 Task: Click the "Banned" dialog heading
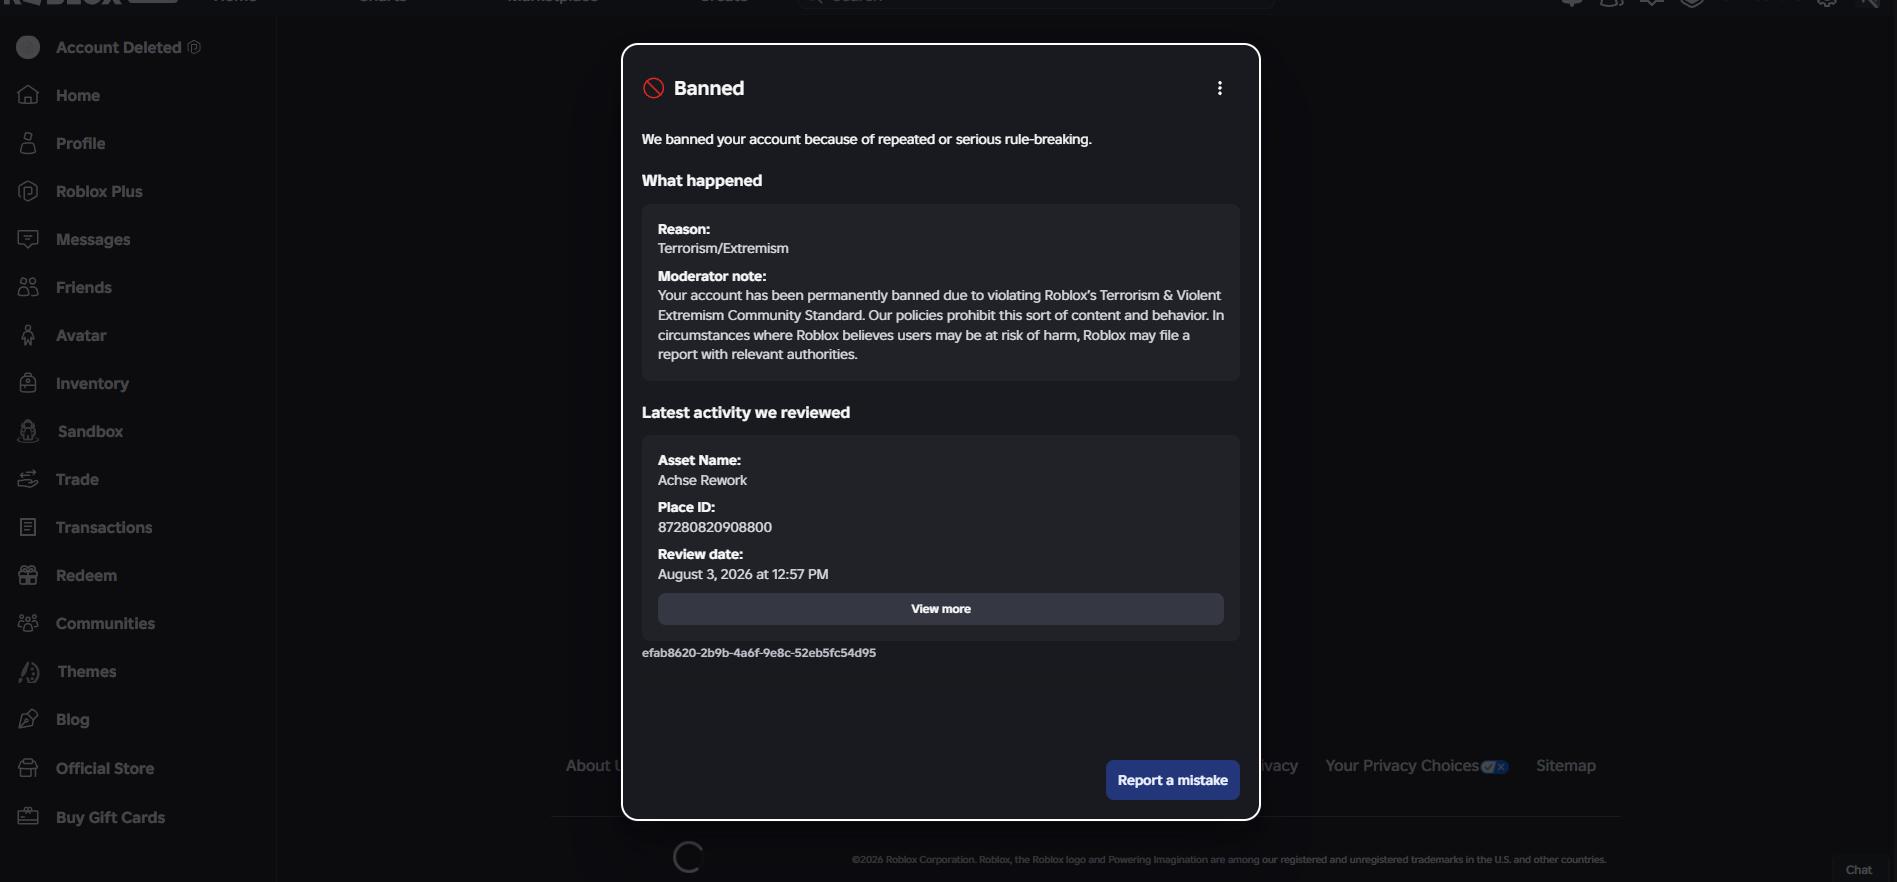click(709, 88)
